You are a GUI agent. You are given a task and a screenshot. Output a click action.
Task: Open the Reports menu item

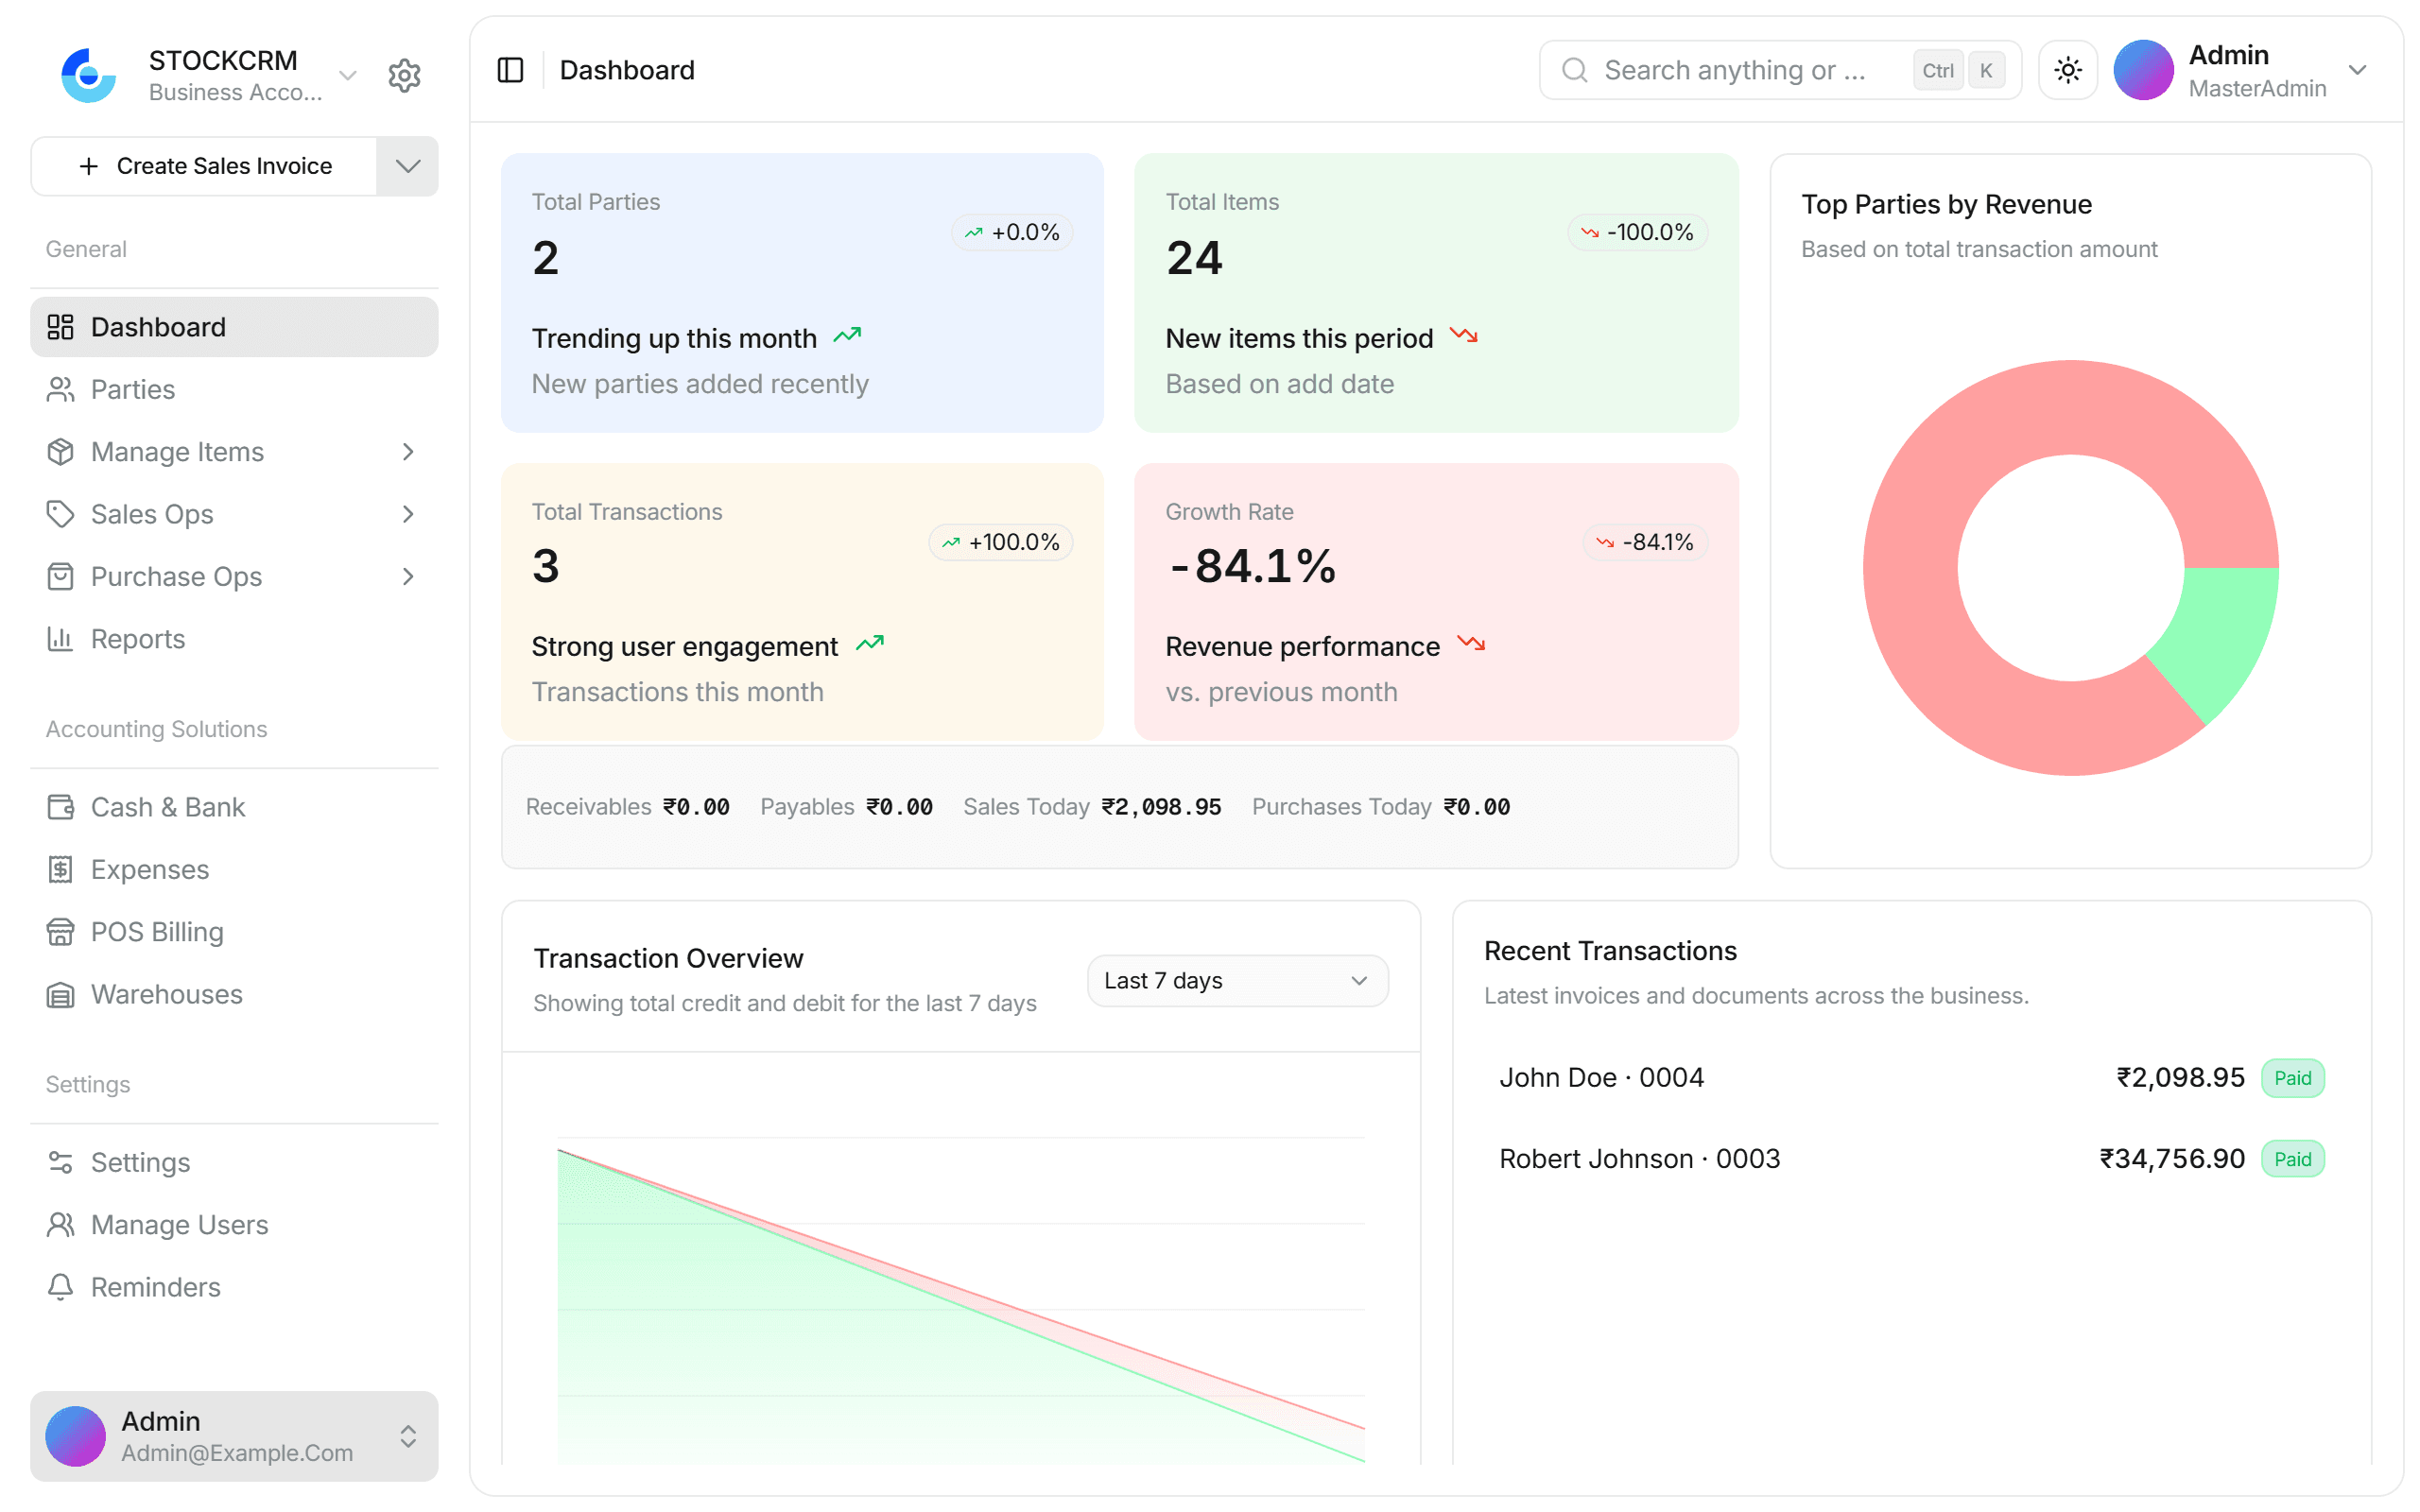tap(234, 639)
